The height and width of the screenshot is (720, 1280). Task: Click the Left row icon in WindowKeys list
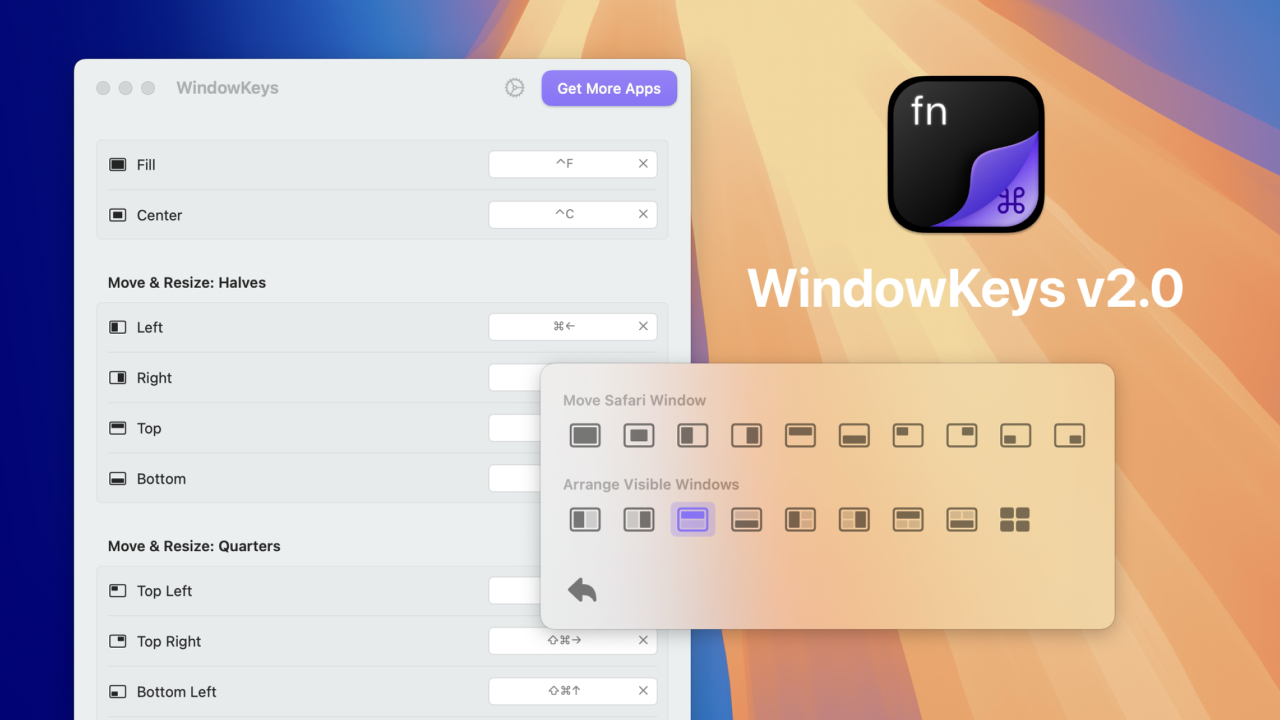[x=118, y=327]
